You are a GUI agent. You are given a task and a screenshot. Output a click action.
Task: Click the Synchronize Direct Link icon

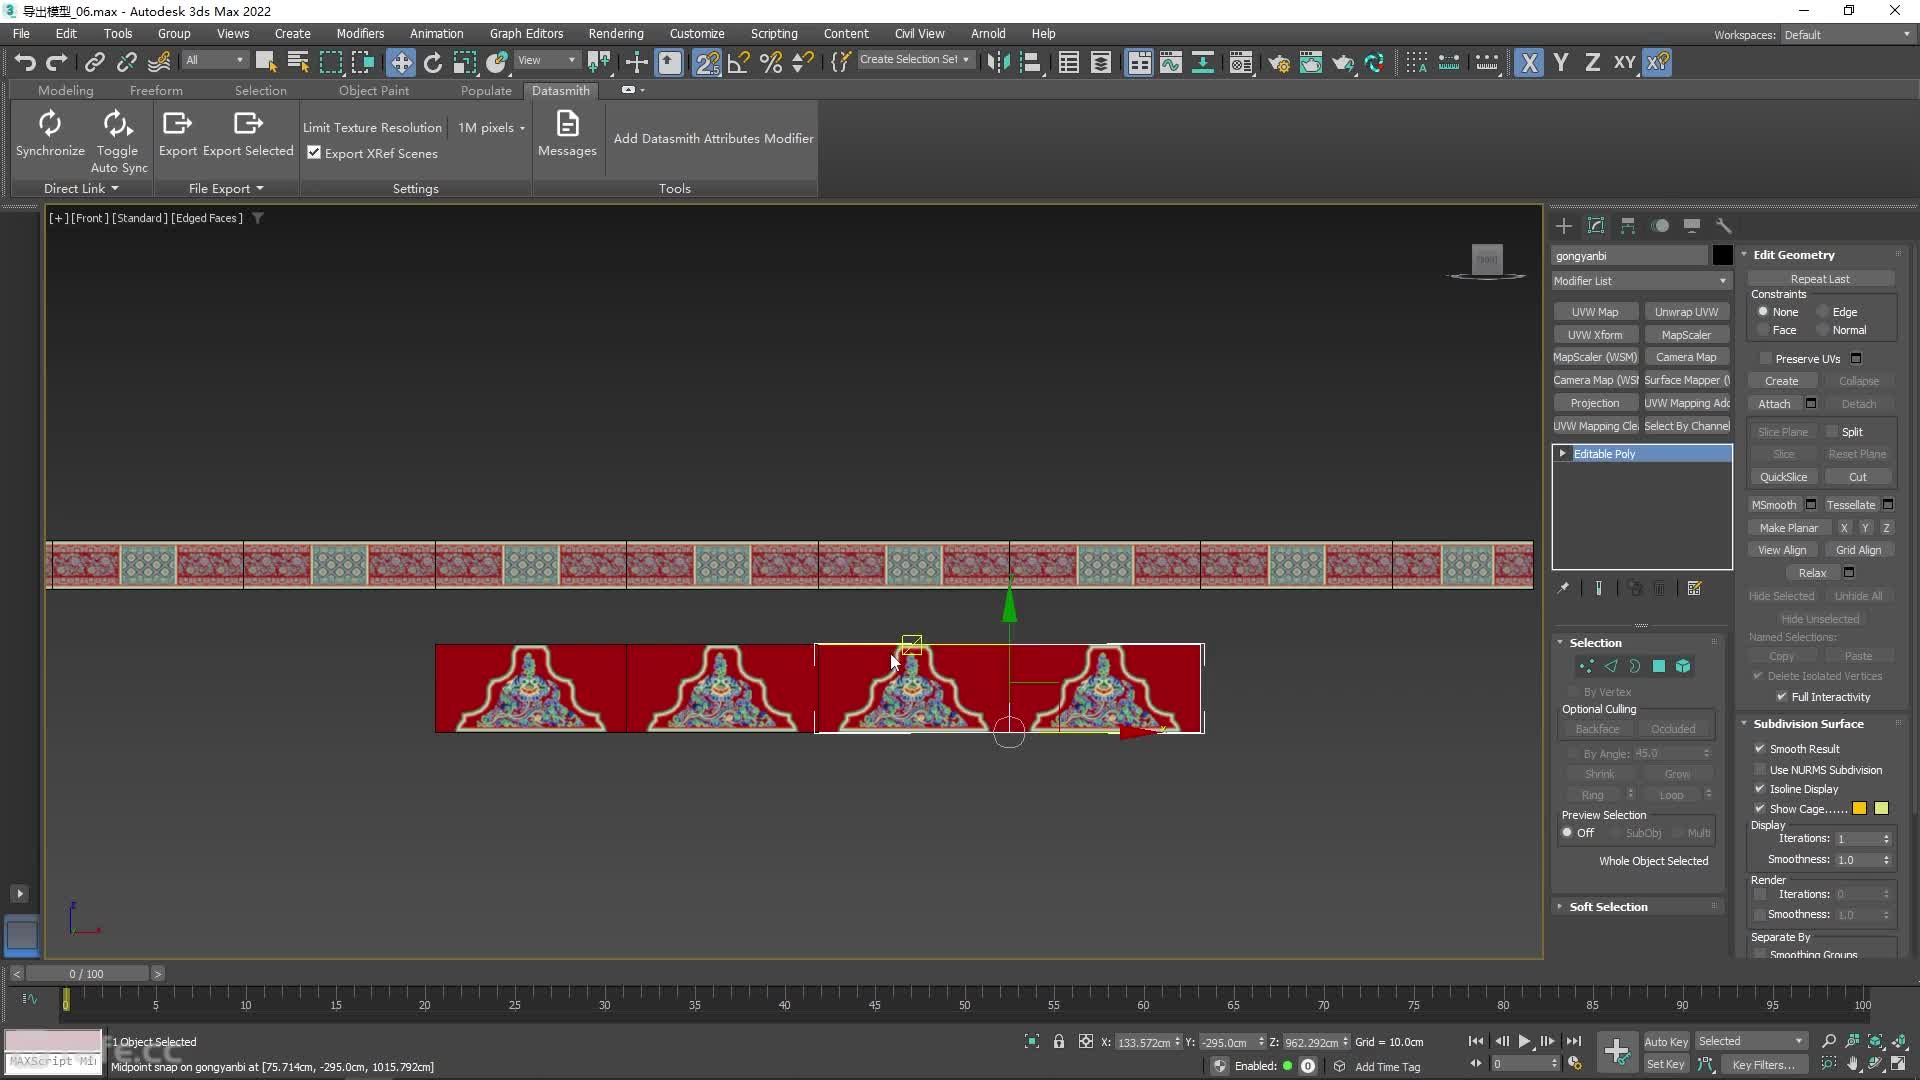[50, 124]
